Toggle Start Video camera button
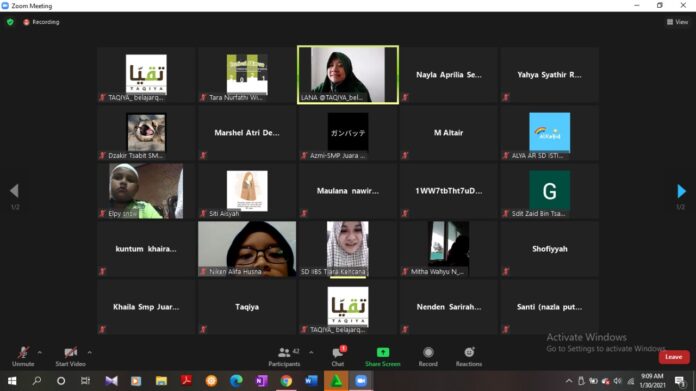 (70, 356)
